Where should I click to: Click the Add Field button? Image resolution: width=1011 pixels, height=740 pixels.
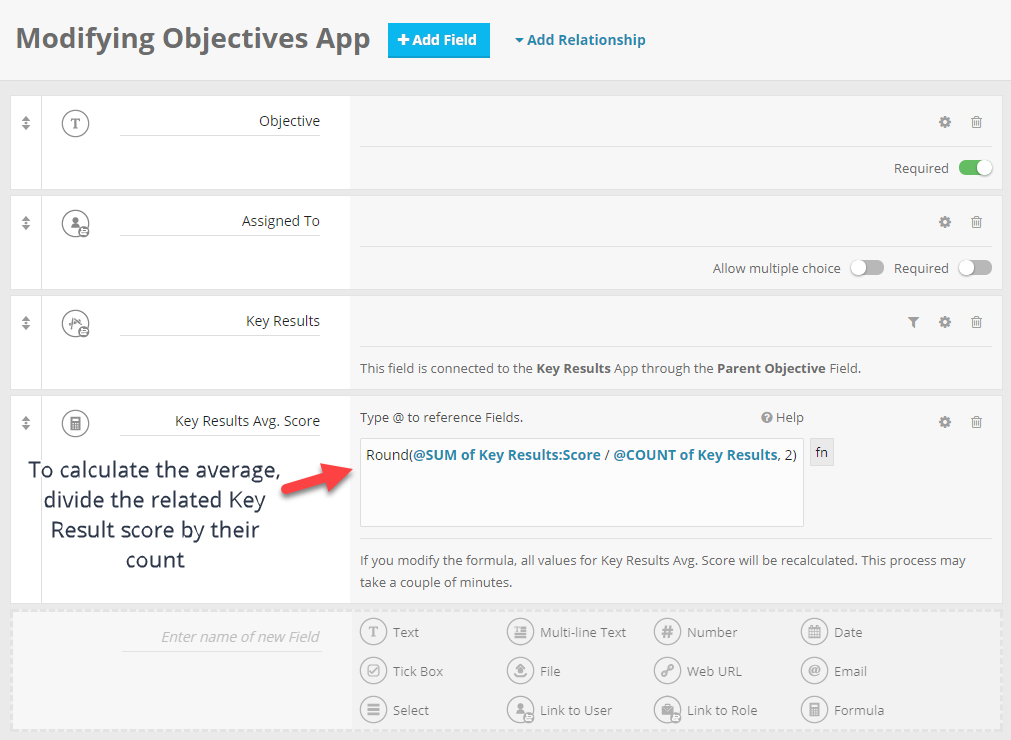coord(438,40)
